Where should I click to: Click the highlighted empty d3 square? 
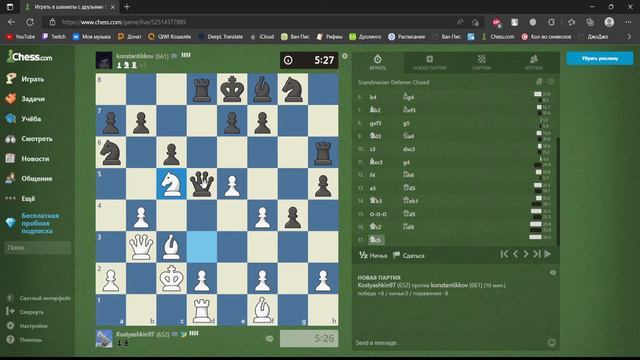(202, 247)
